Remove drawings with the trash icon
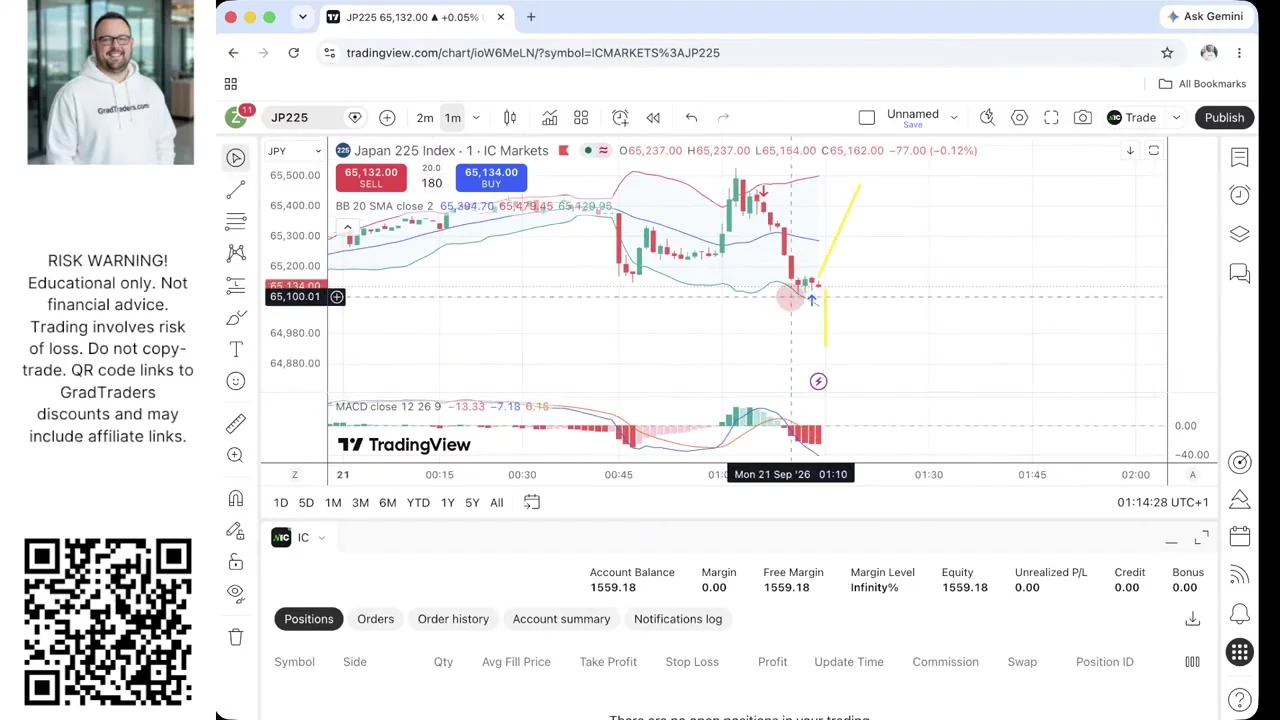Screen dimensions: 1280x720 pos(236,637)
